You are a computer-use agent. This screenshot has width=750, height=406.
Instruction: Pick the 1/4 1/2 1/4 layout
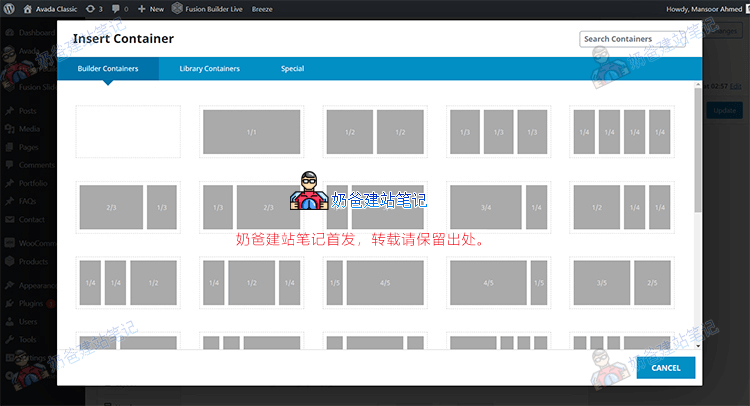[251, 282]
